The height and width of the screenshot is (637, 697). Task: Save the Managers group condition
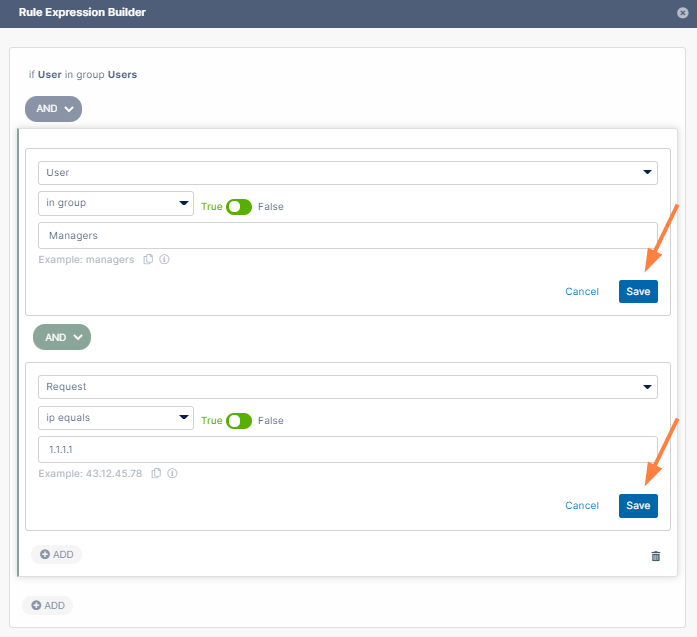tap(638, 292)
